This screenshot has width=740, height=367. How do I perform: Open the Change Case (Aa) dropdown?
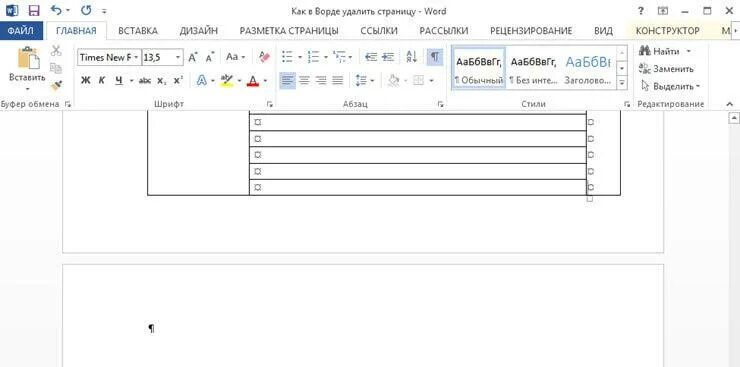click(x=235, y=57)
